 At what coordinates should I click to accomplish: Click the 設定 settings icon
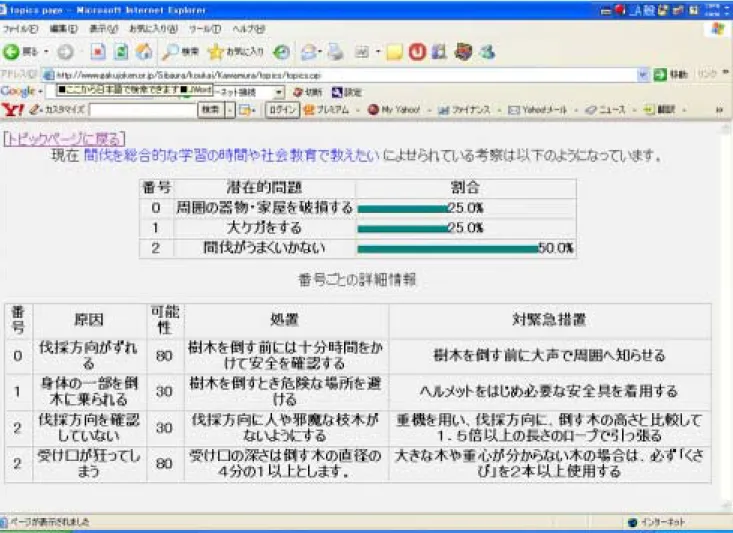[337, 92]
